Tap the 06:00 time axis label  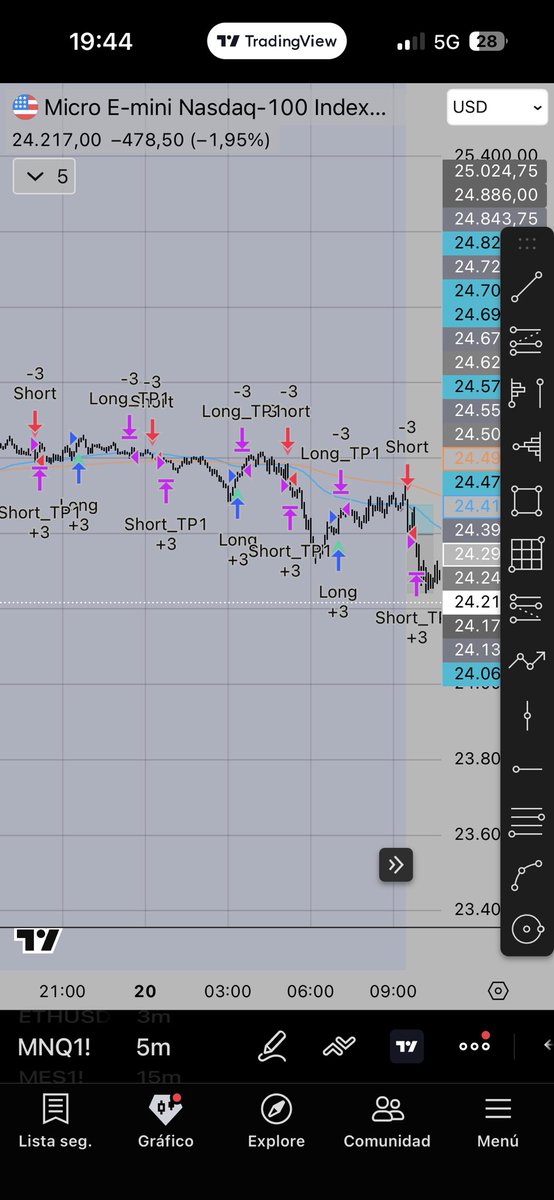[311, 991]
